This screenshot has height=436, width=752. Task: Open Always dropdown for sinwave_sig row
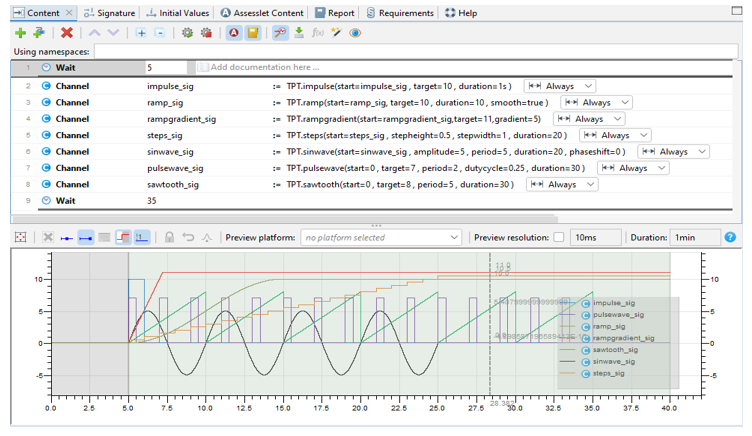pyautogui.click(x=674, y=152)
